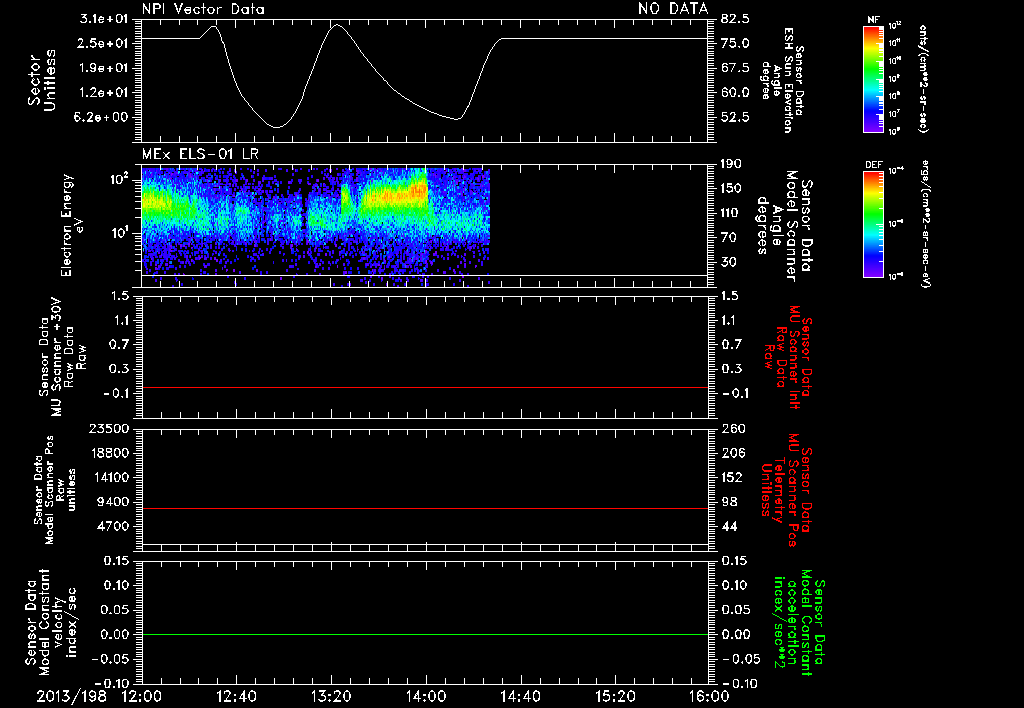Click the green Model Constant acceleration label
Screen dimensions: 1024x708
click(x=799, y=624)
